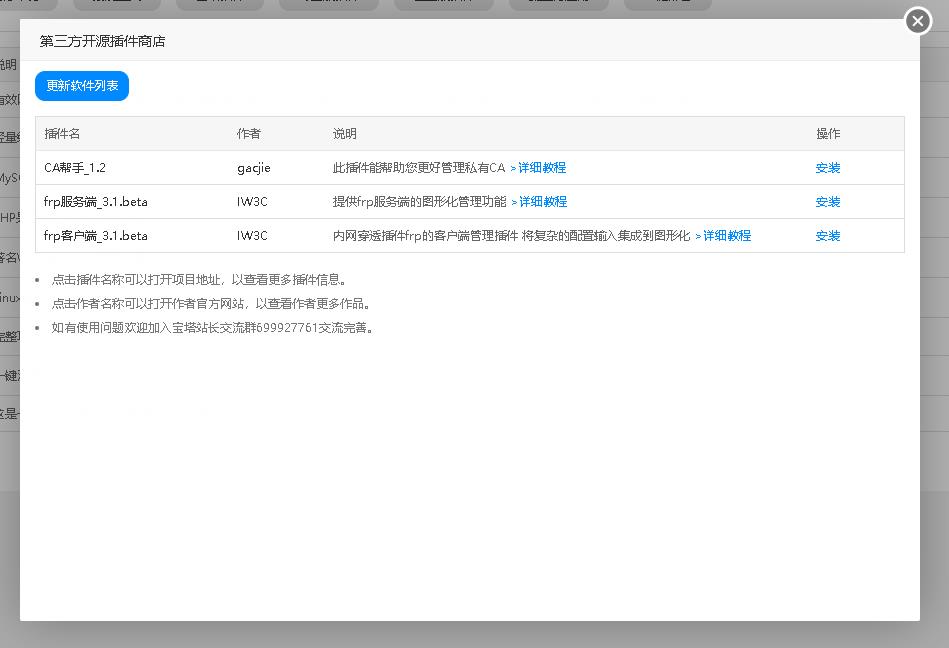Open the frp客户端_3.1.beta plugin name
Viewport: 949px width, 648px height.
96,236
